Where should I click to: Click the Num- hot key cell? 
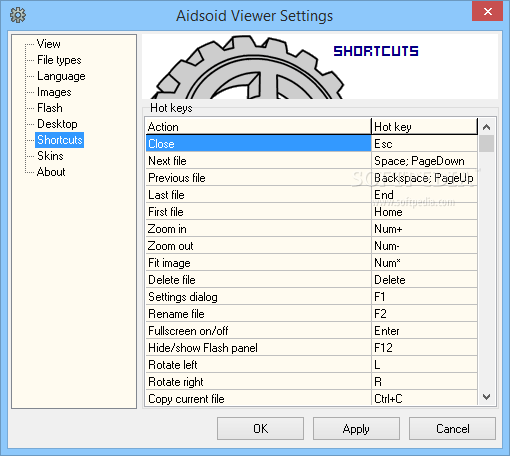coord(424,246)
